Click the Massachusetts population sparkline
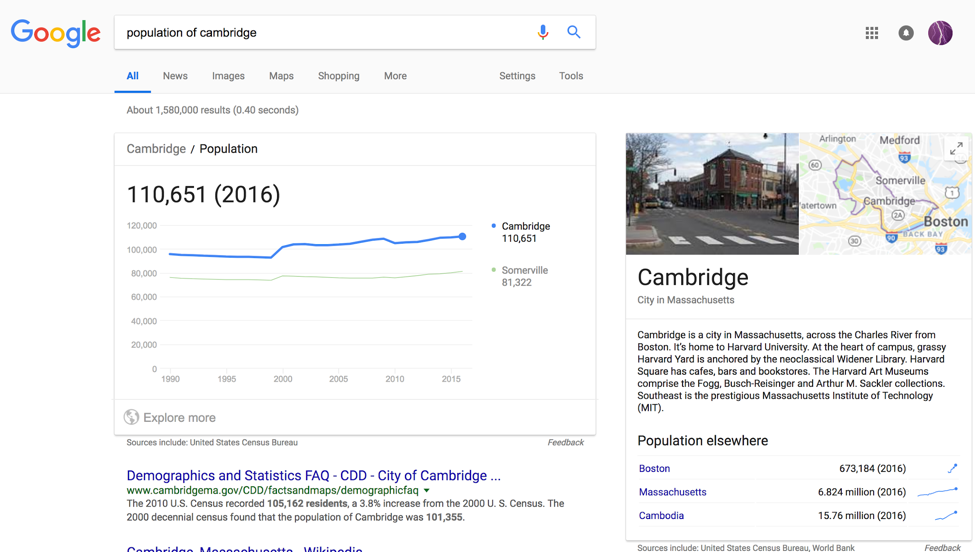Viewport: 975px width, 552px height. coord(938,492)
